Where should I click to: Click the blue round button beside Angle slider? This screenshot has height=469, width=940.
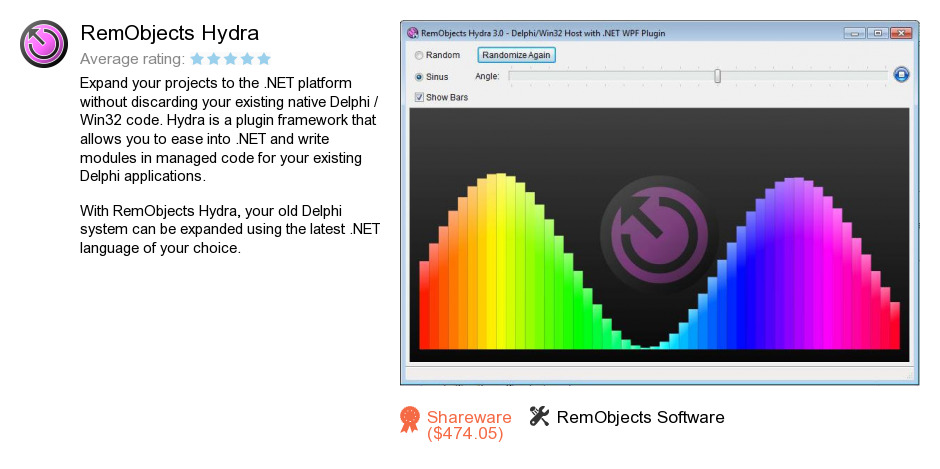[x=901, y=75]
